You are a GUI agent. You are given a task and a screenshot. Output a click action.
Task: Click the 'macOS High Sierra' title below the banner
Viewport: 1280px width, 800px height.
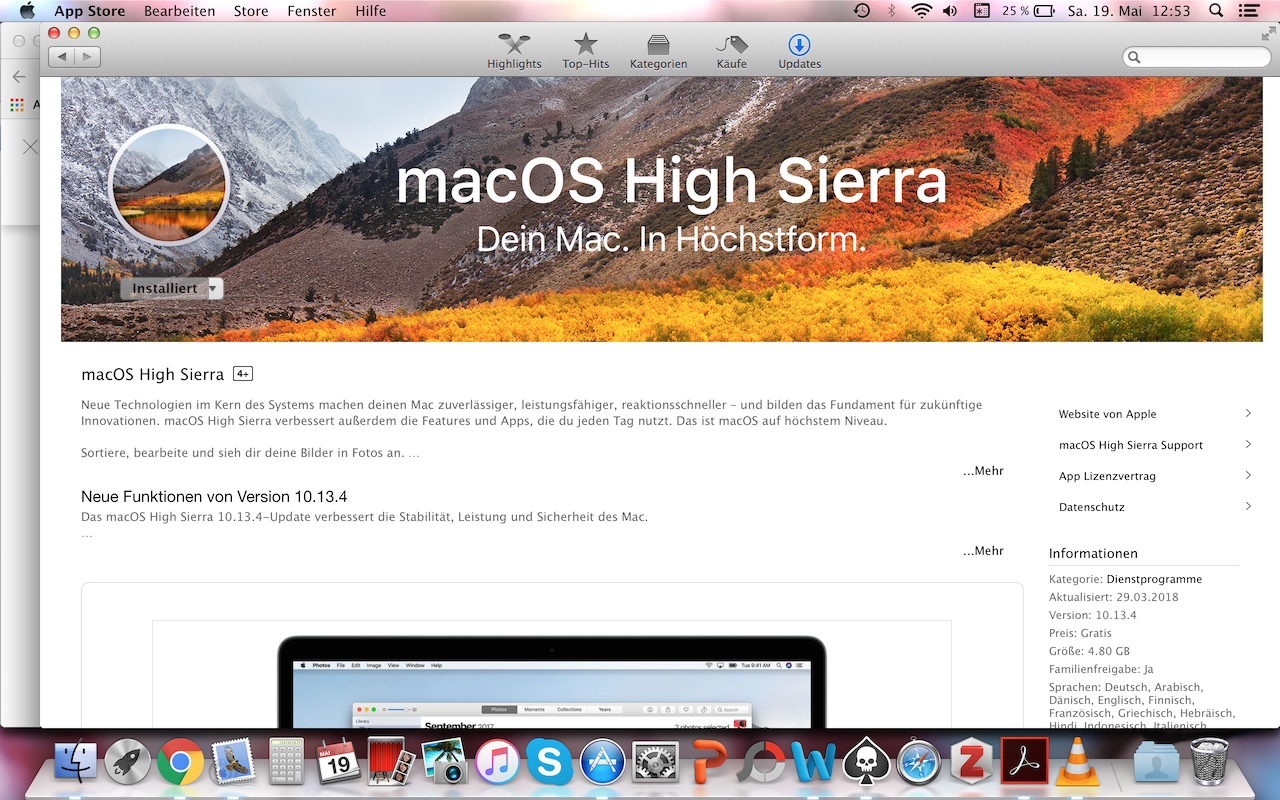coord(152,375)
